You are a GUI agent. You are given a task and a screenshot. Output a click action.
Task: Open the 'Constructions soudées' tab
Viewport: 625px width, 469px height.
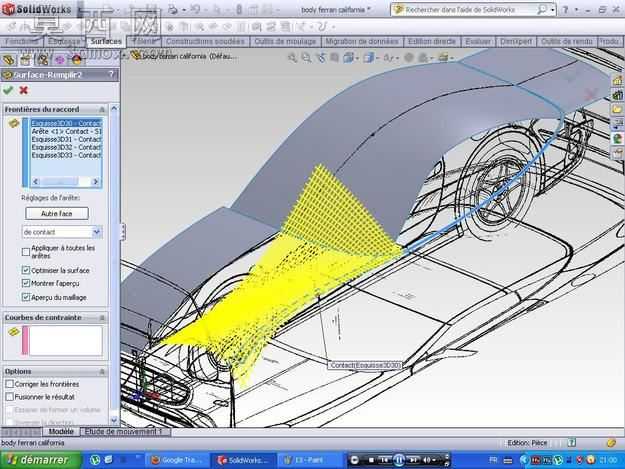(x=205, y=41)
